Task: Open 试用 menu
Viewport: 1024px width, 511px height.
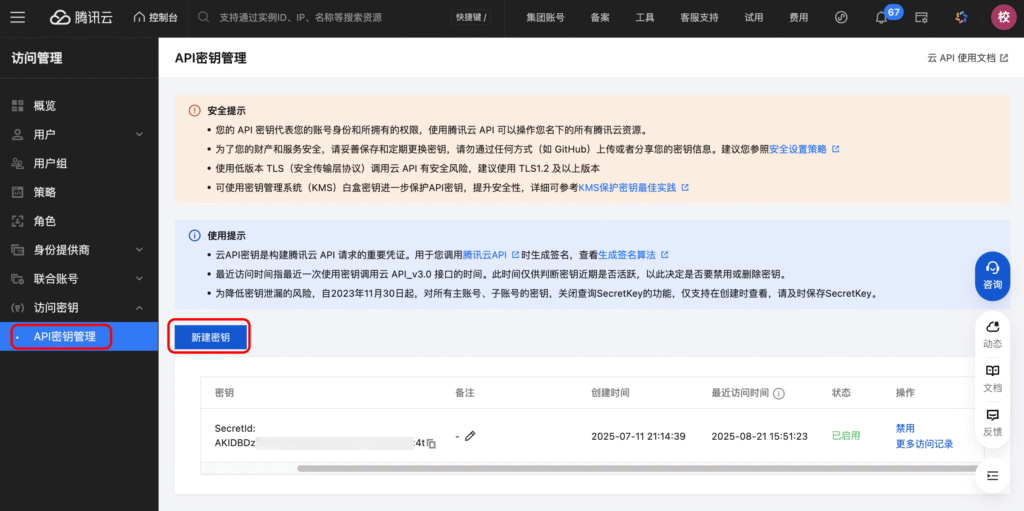Action: click(753, 18)
